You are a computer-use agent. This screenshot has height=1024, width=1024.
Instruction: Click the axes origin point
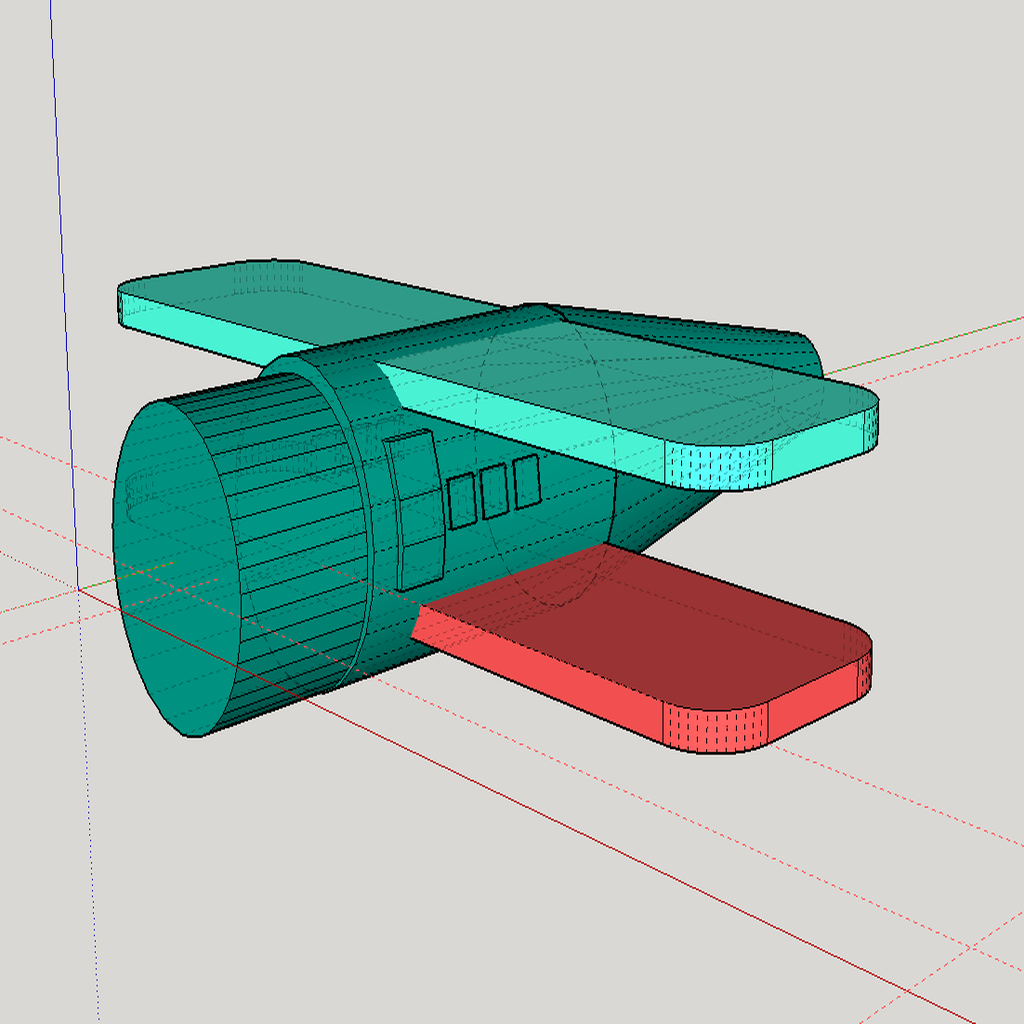pyautogui.click(x=80, y=590)
